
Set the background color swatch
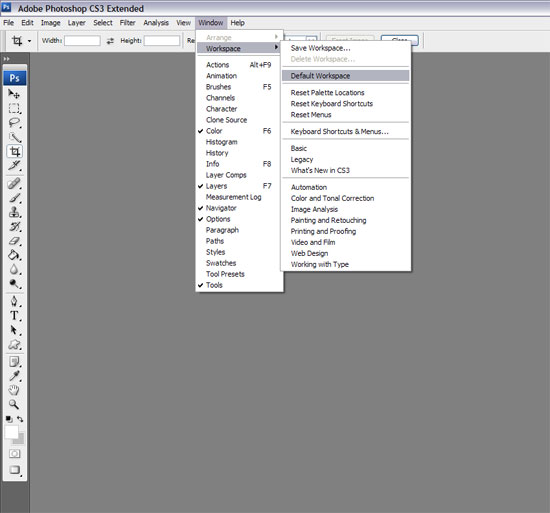coord(20,439)
